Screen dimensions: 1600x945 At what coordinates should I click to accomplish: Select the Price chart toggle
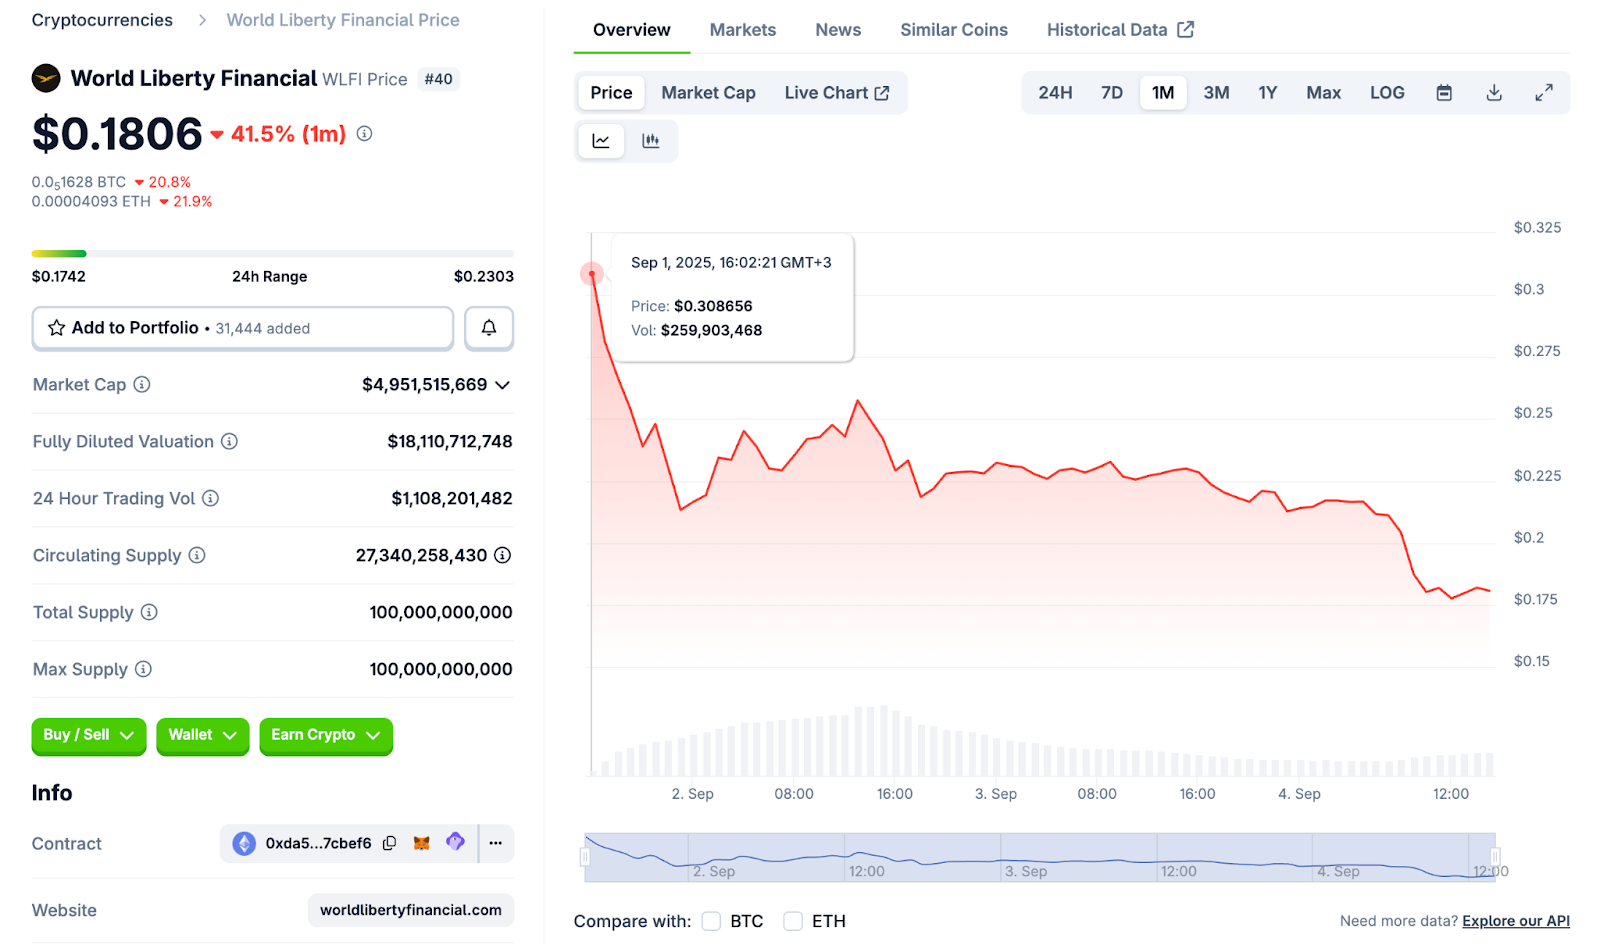611,93
